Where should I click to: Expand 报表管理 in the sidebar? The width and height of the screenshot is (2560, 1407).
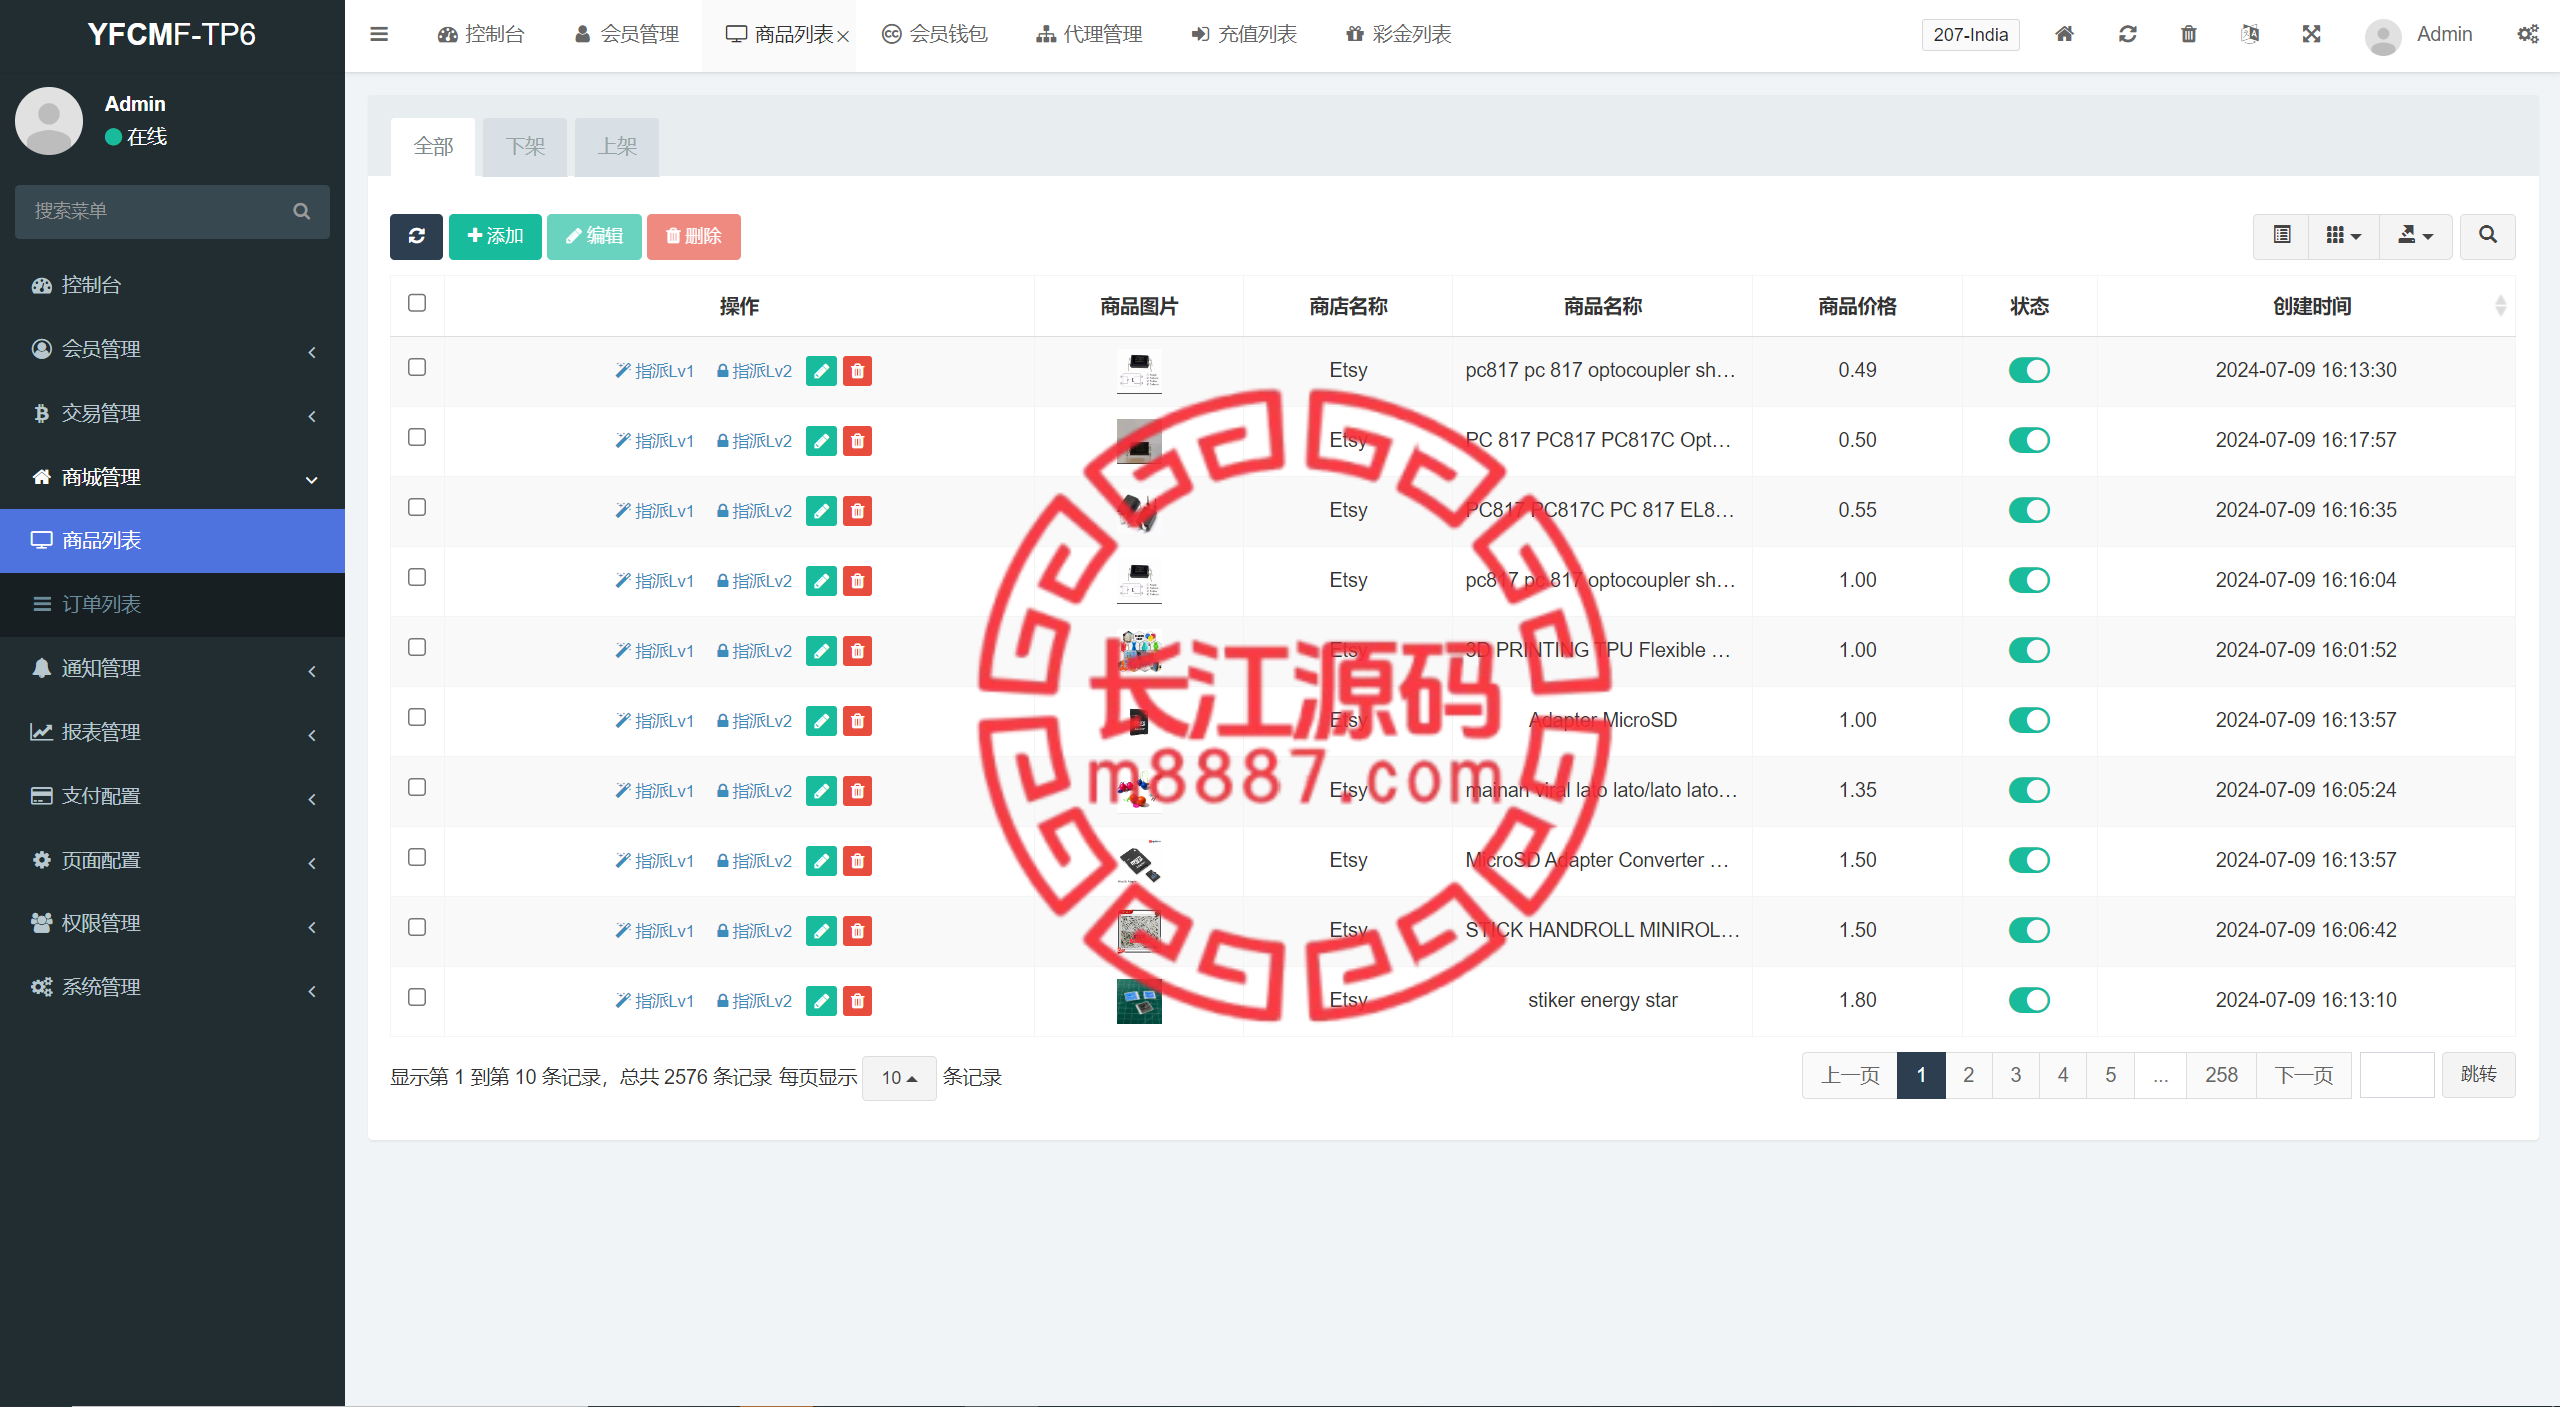172,732
